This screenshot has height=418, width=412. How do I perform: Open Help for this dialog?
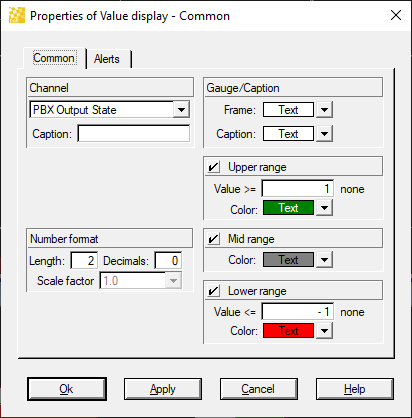coord(355,389)
